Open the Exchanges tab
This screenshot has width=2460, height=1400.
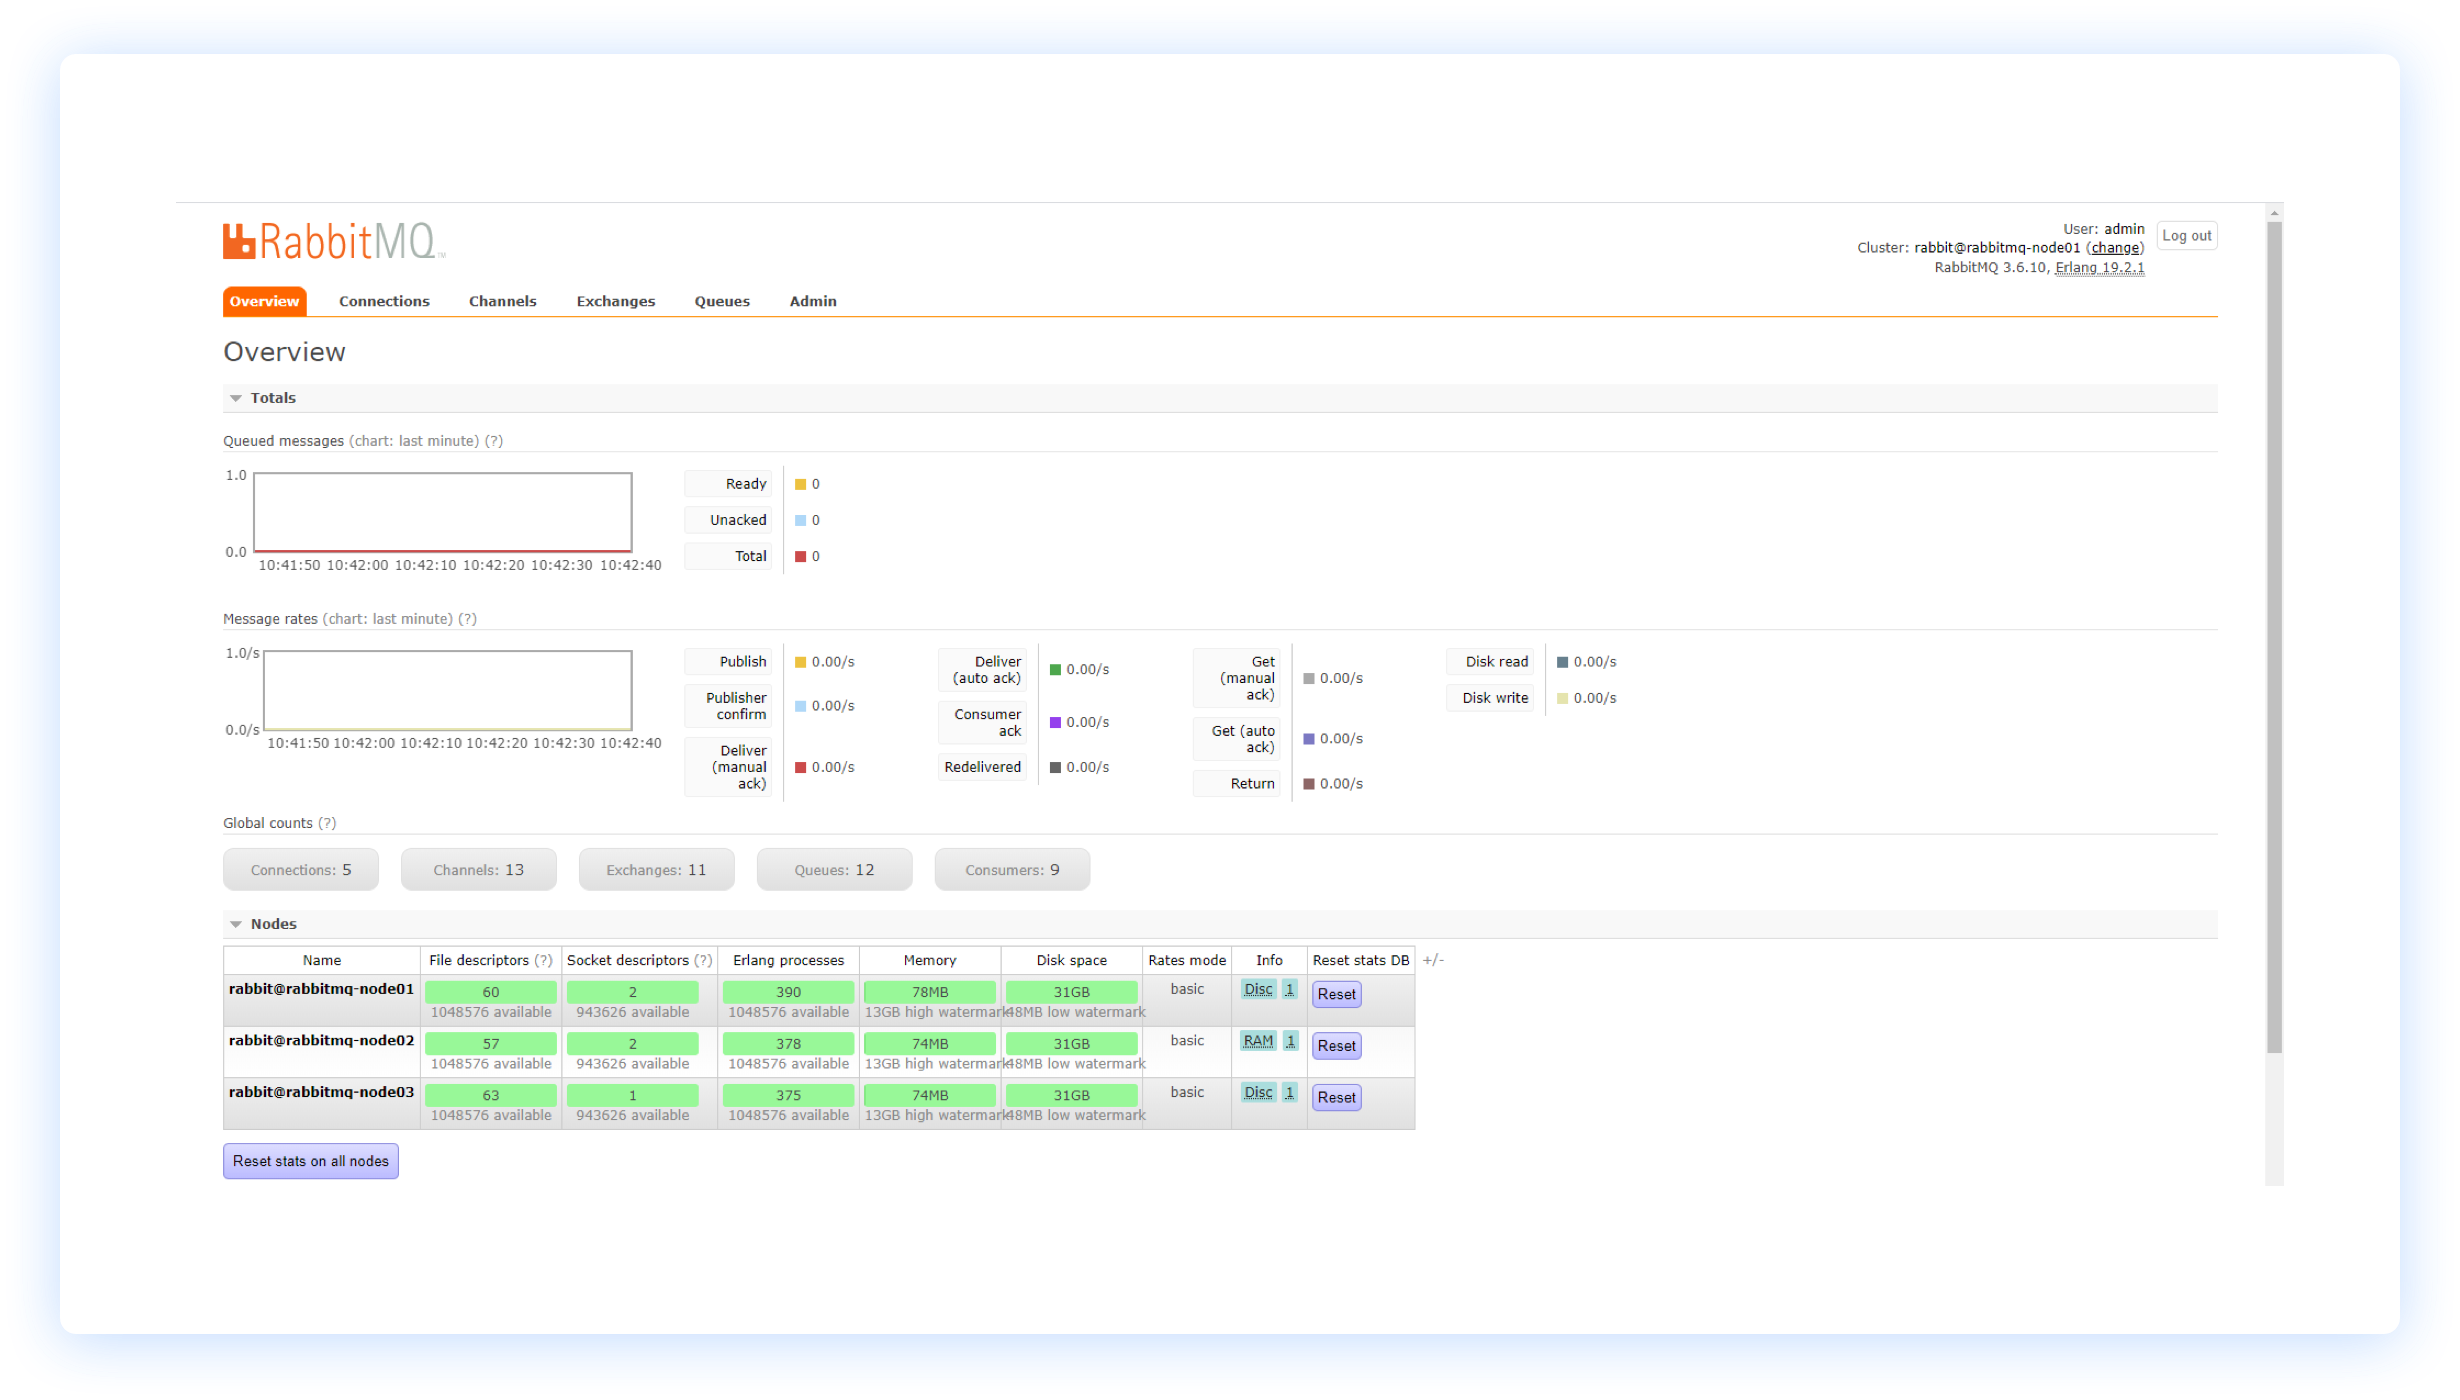(x=616, y=301)
